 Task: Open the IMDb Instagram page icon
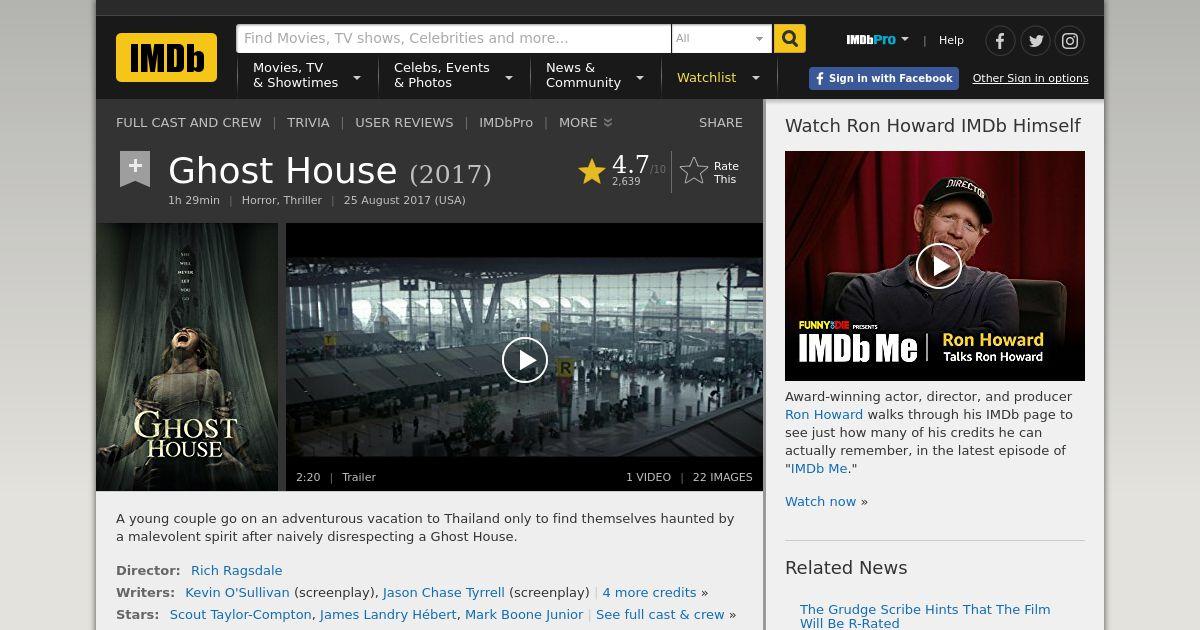click(x=1070, y=41)
